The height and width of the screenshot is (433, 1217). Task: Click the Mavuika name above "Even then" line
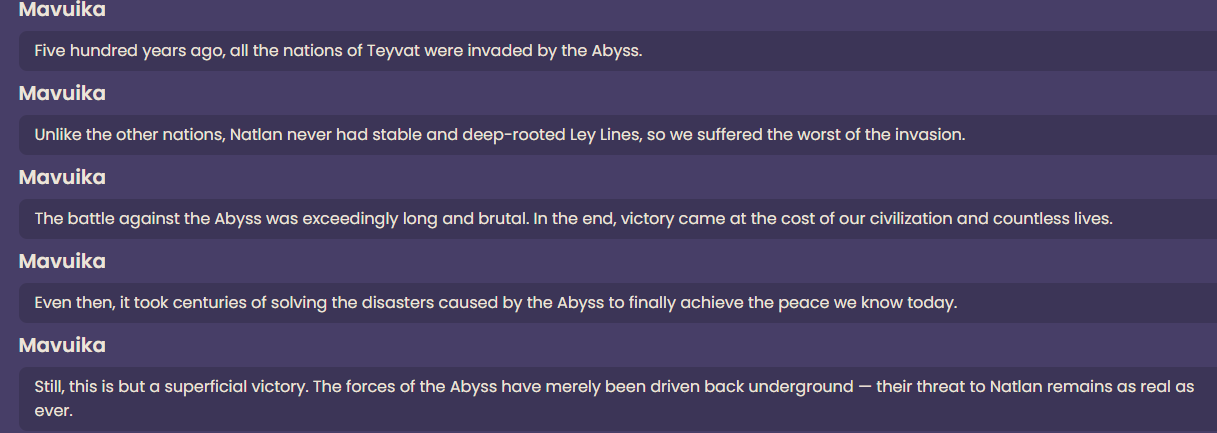click(x=62, y=261)
